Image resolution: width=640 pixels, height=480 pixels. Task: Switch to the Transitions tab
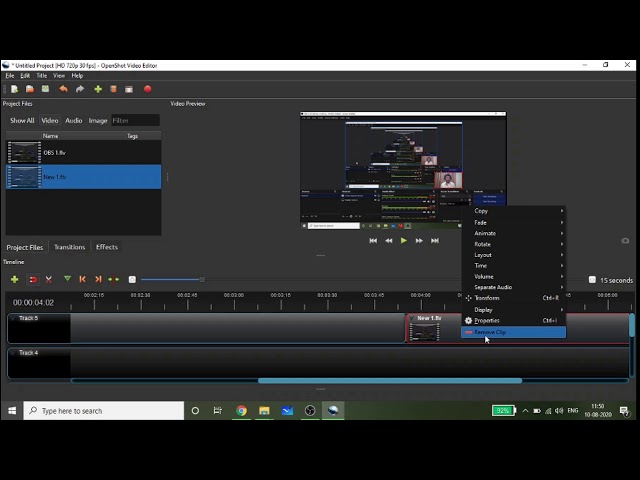69,247
